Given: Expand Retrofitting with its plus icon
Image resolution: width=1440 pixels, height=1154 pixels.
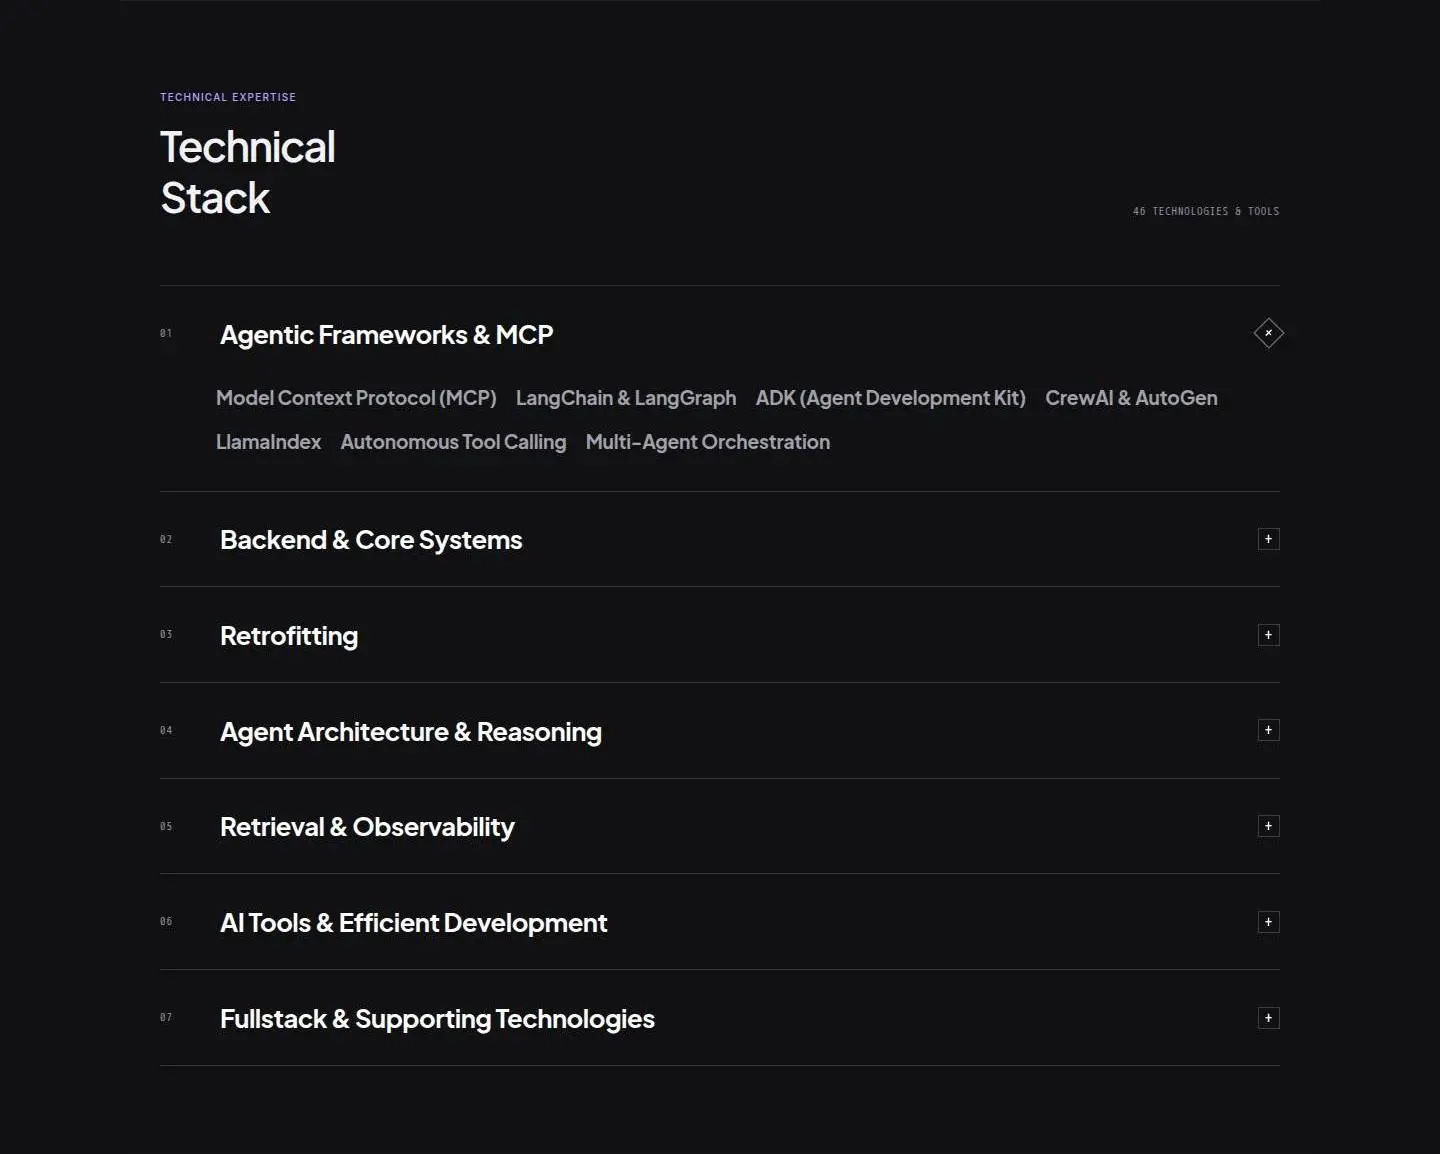Looking at the screenshot, I should click(1268, 635).
